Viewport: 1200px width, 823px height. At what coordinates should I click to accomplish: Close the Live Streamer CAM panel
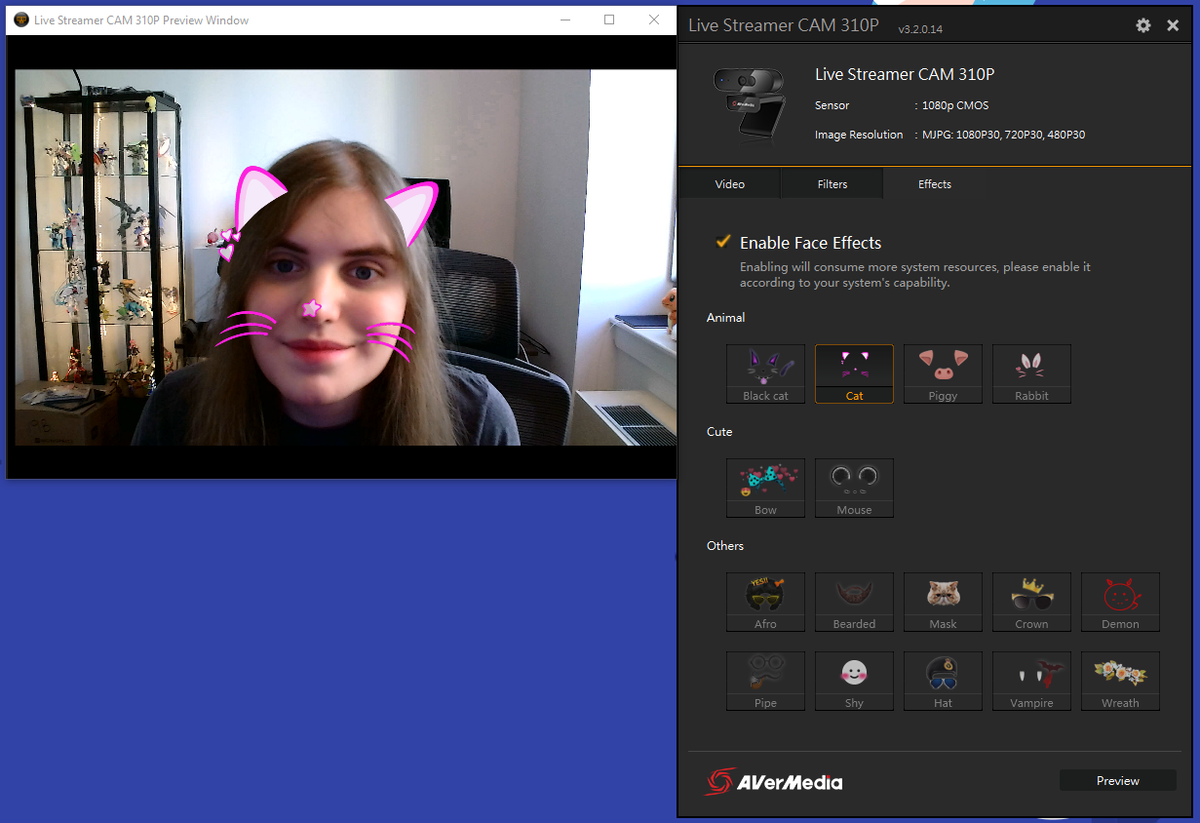(1173, 26)
